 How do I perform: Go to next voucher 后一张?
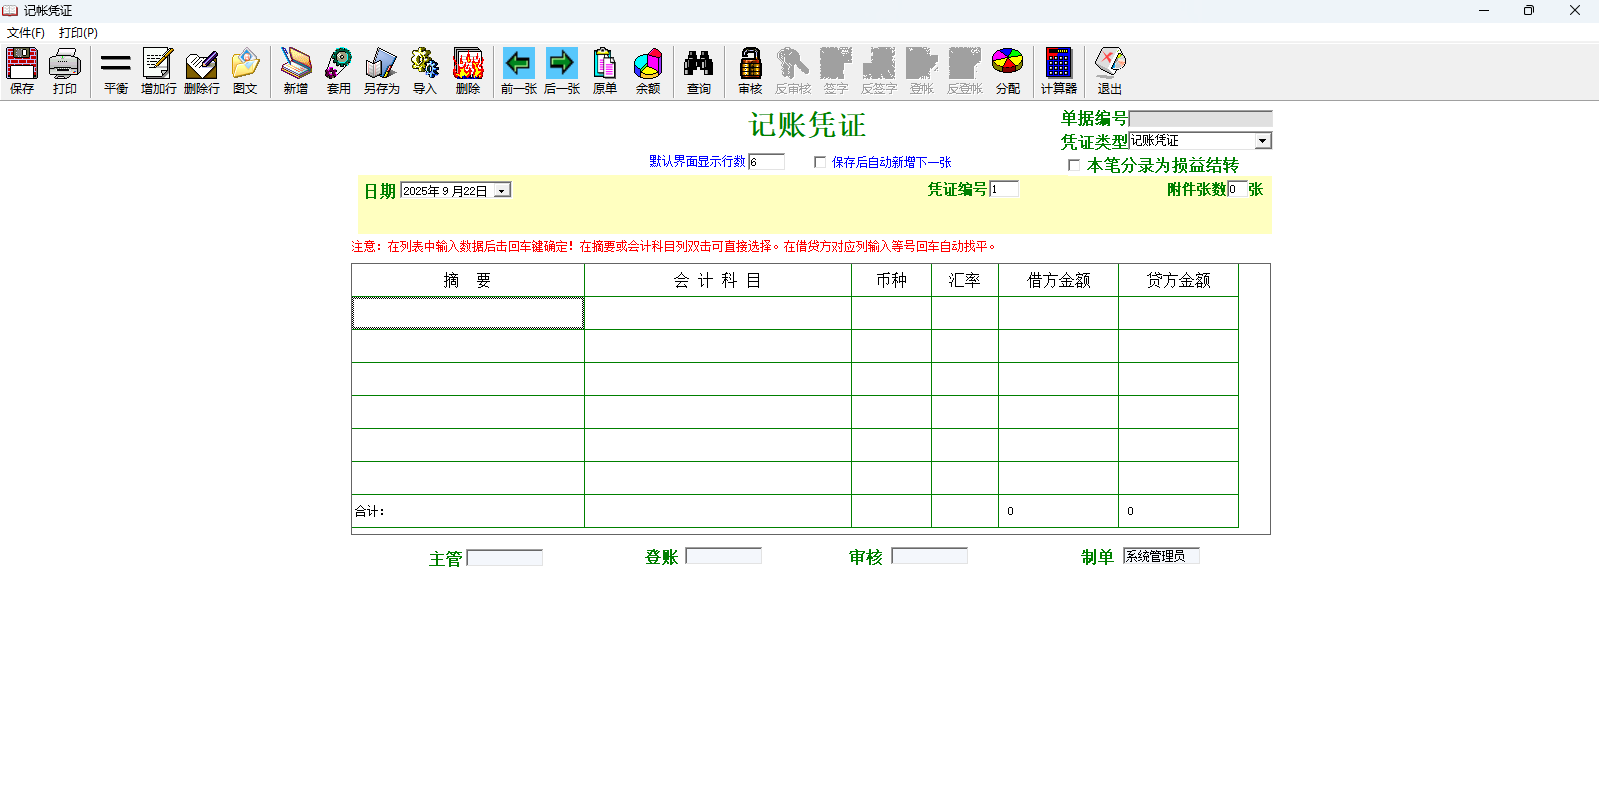[561, 70]
